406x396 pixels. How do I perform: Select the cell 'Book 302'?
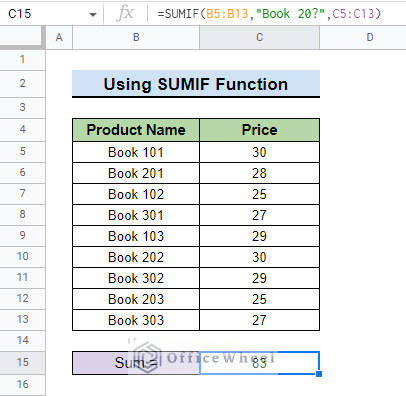pyautogui.click(x=136, y=278)
